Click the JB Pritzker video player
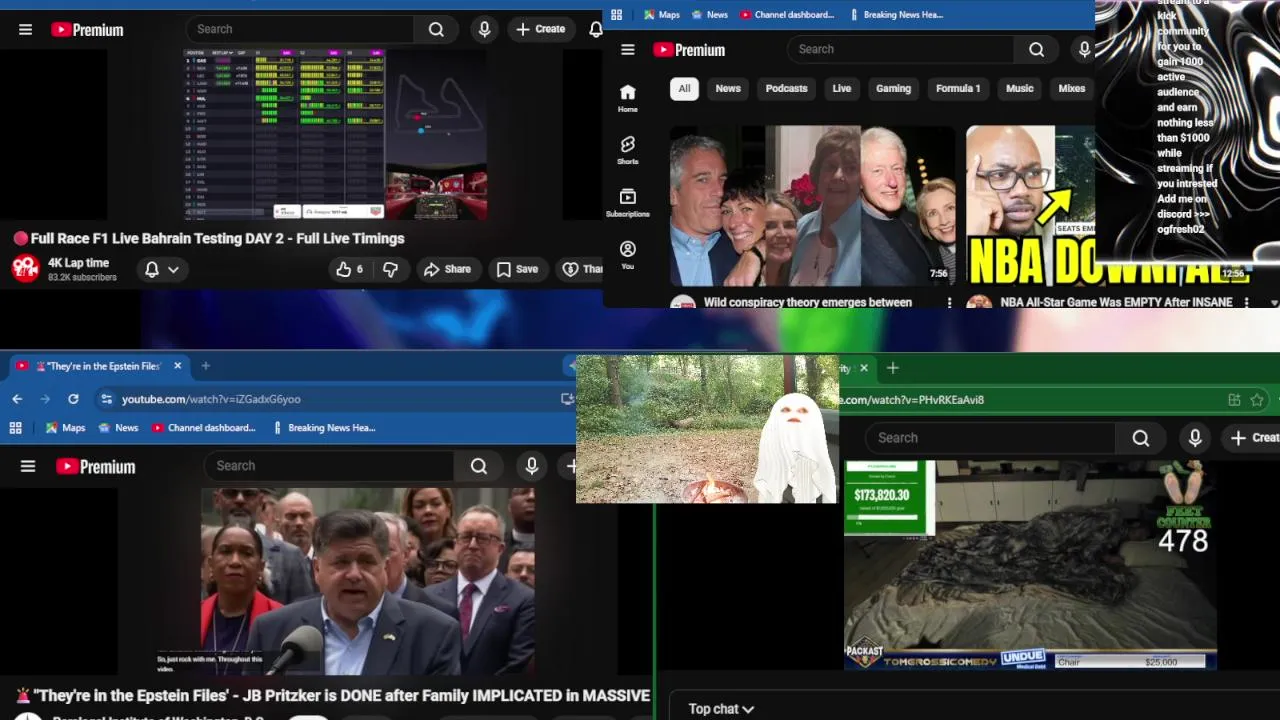The height and width of the screenshot is (720, 1280). (x=367, y=581)
